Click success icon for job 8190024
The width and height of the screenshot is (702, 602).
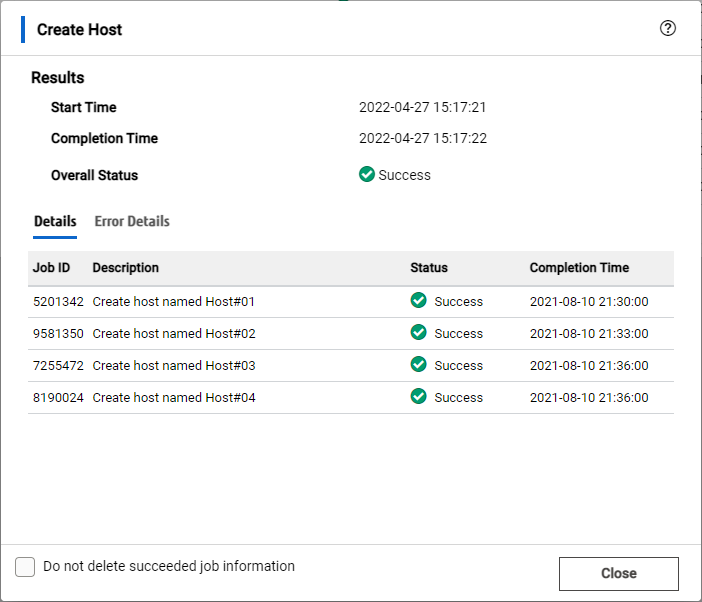tap(419, 397)
